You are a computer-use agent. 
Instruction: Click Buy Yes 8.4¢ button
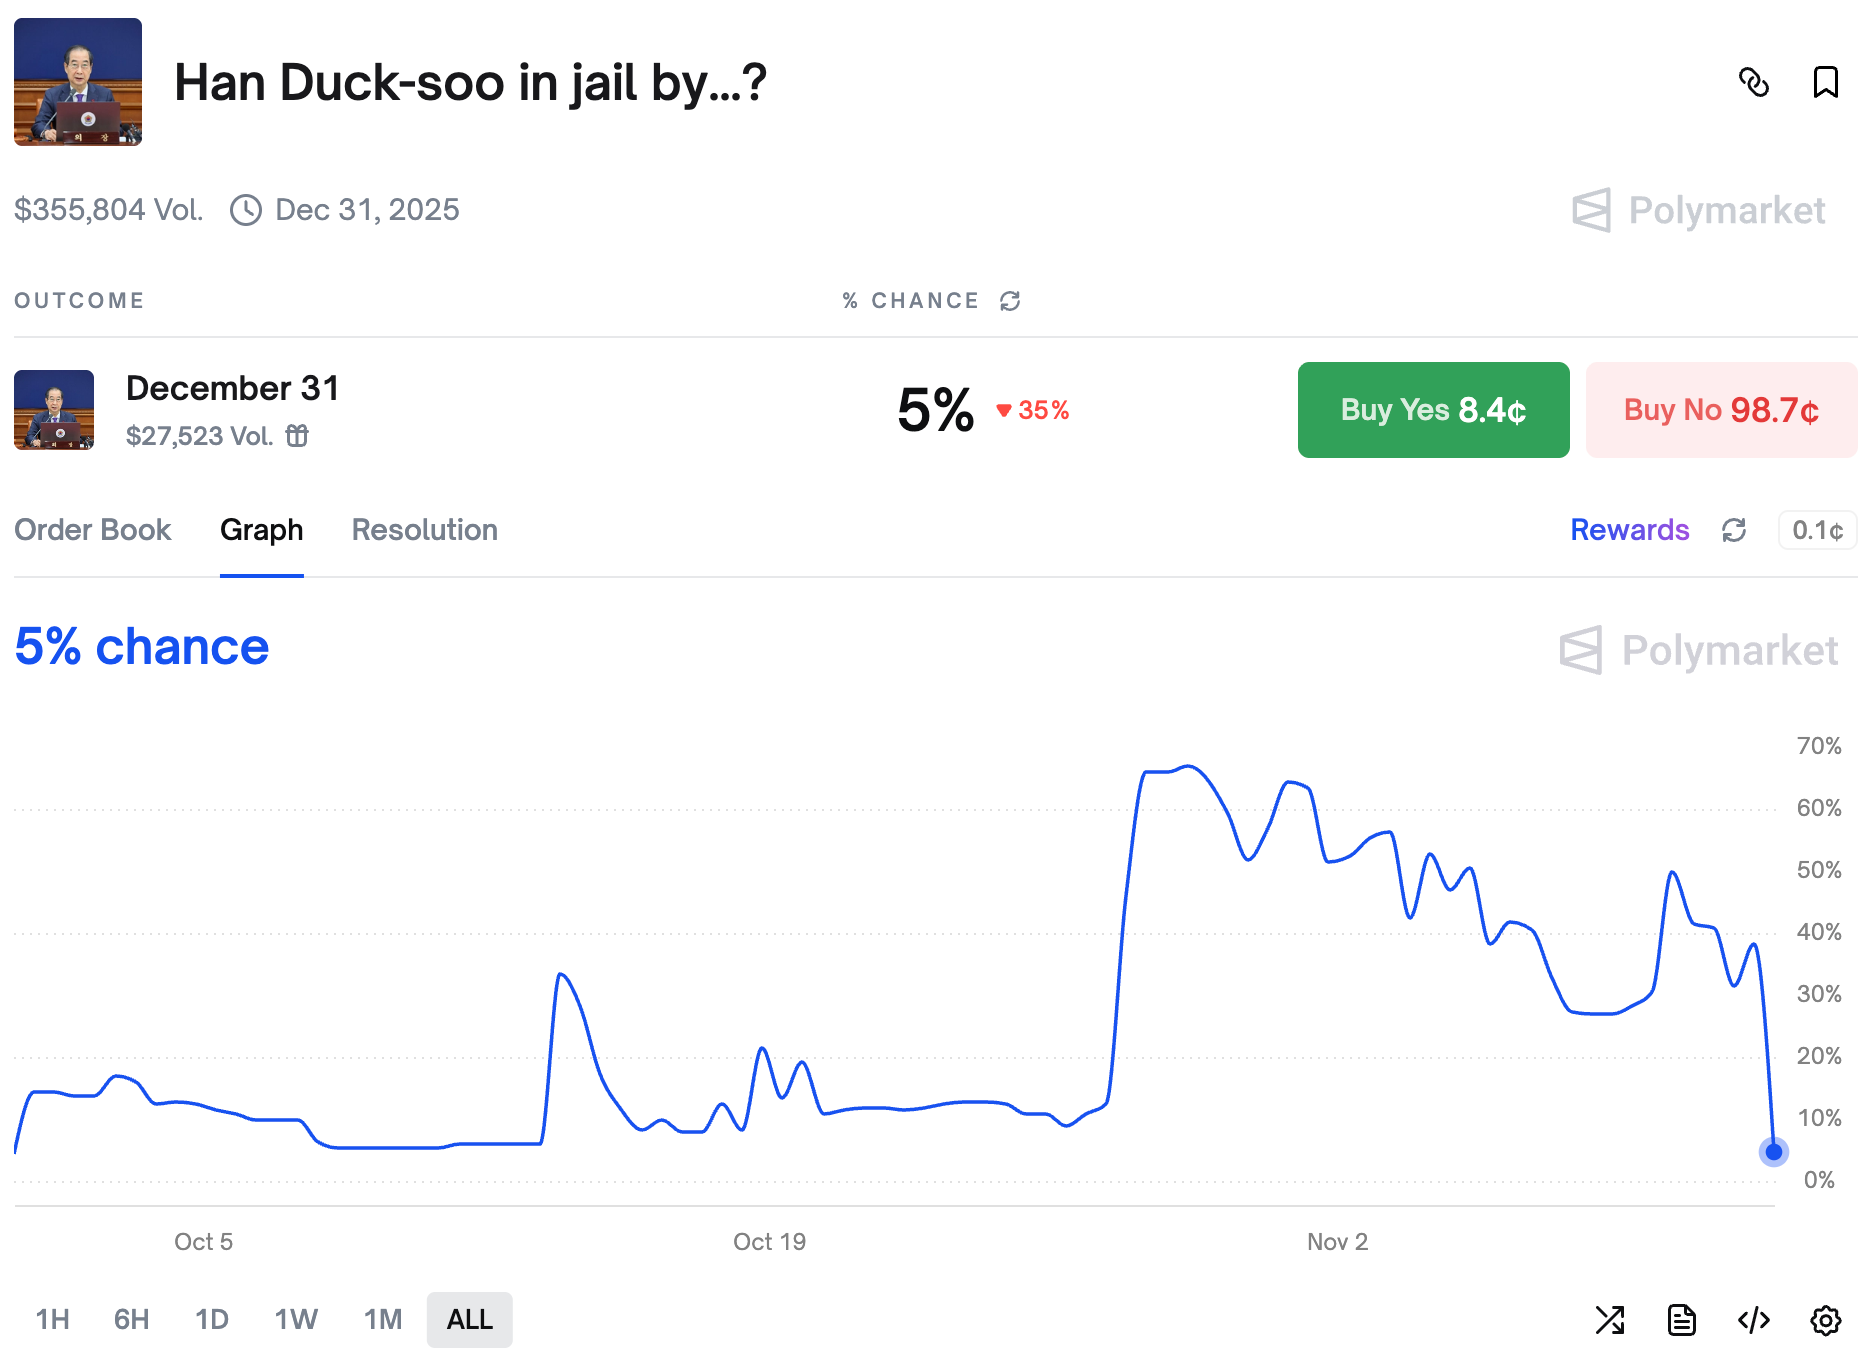(1433, 410)
